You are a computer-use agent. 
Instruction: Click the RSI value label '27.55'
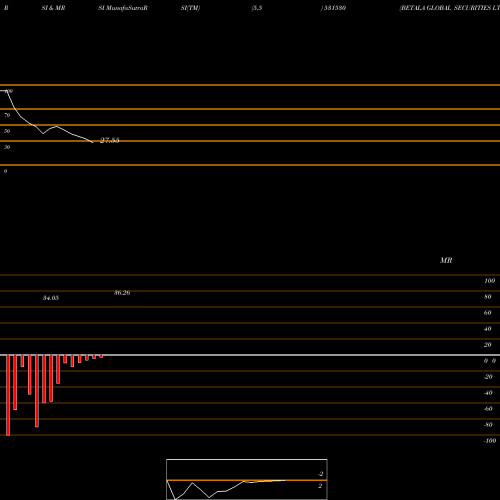coord(110,140)
